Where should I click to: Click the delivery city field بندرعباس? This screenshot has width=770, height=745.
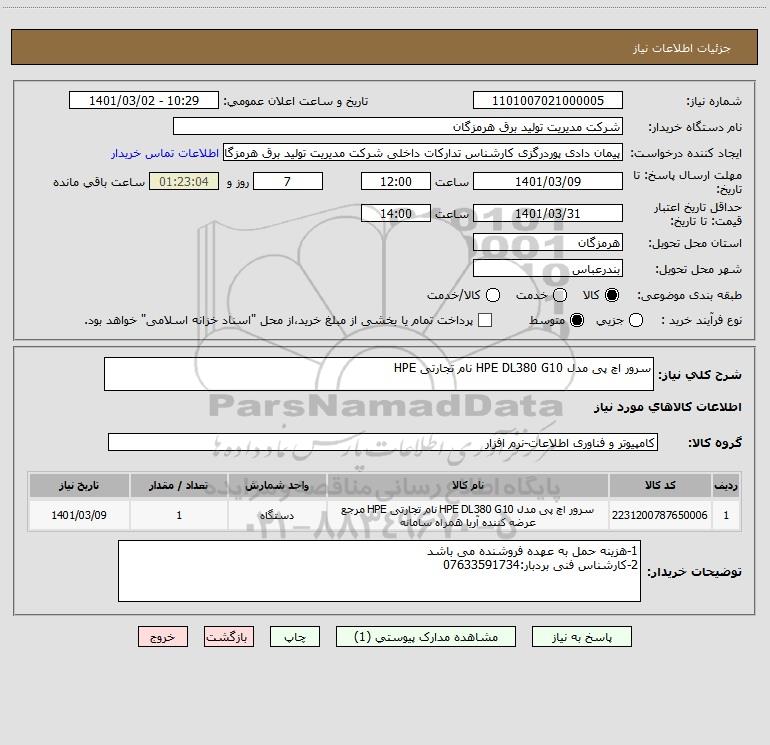pyautogui.click(x=548, y=268)
